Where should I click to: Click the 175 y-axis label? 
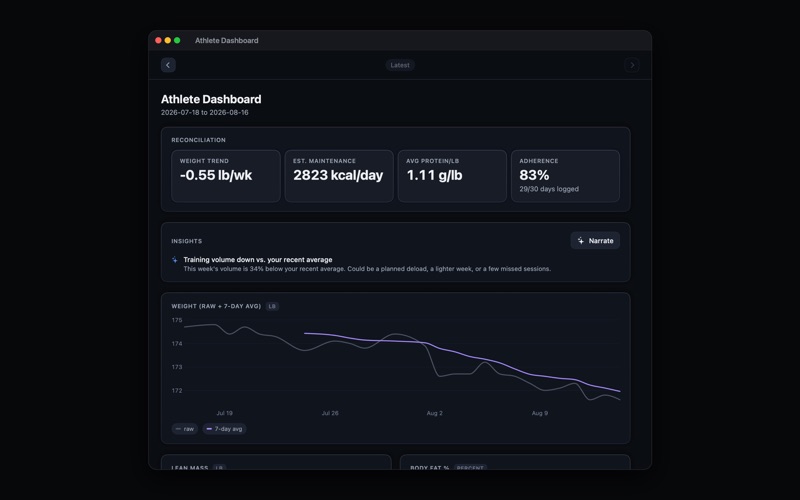pos(177,320)
